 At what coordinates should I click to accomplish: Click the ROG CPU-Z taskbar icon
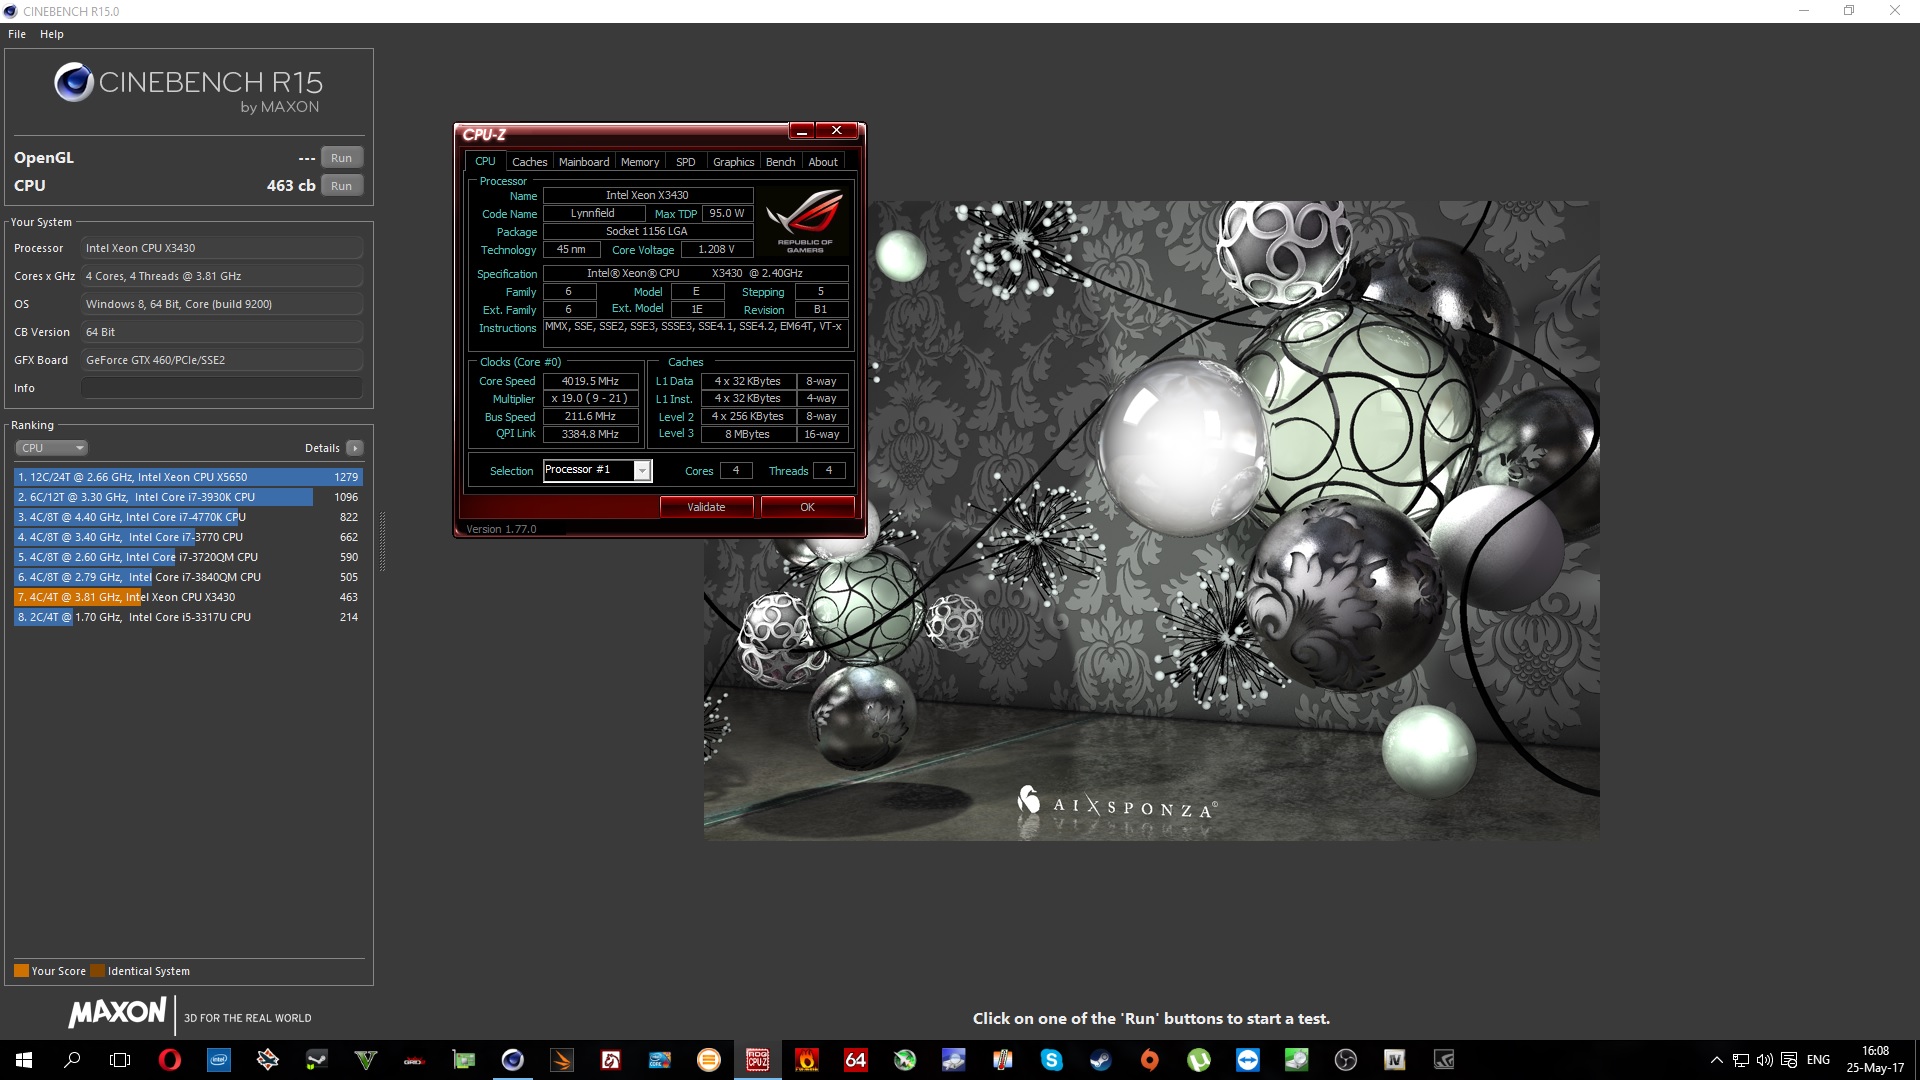click(x=758, y=1060)
